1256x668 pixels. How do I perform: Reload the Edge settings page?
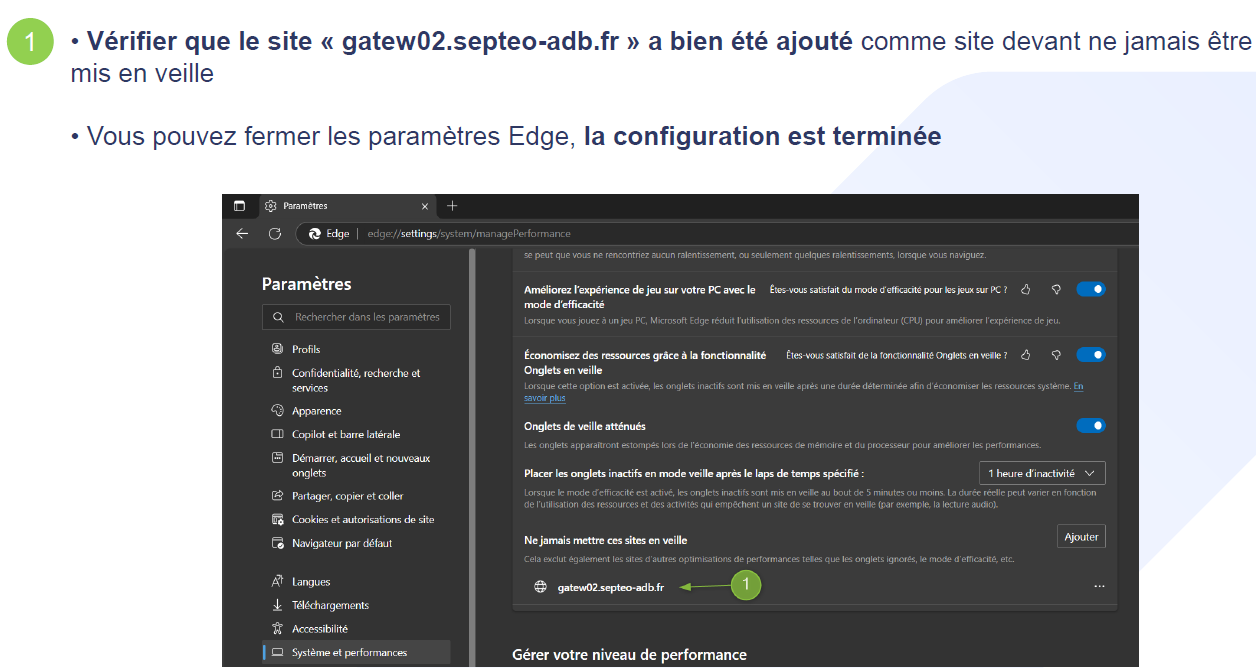click(275, 233)
